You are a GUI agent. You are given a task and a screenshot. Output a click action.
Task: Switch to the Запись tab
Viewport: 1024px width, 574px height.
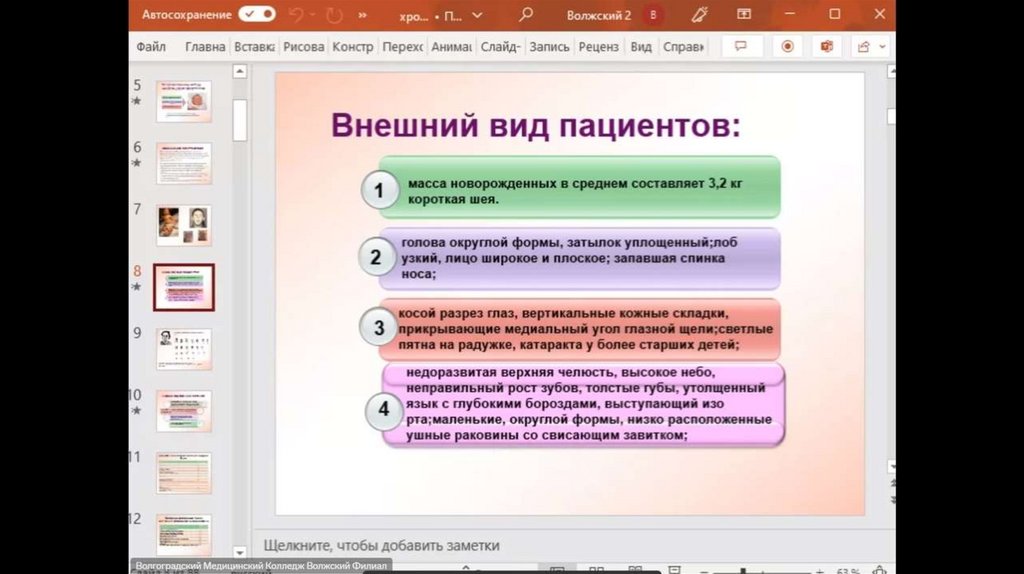(x=549, y=47)
